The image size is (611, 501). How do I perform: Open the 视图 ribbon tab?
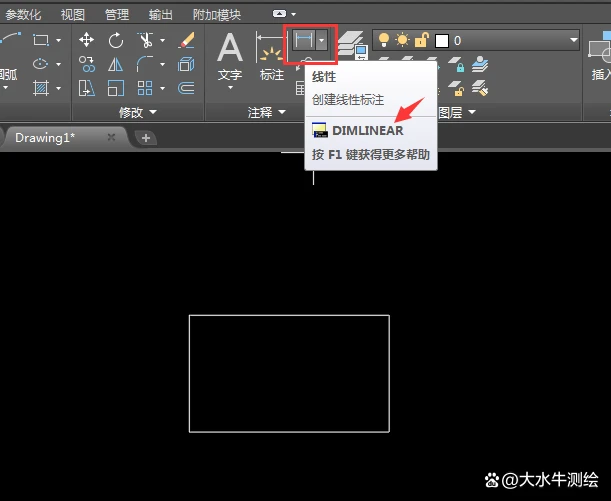point(73,15)
